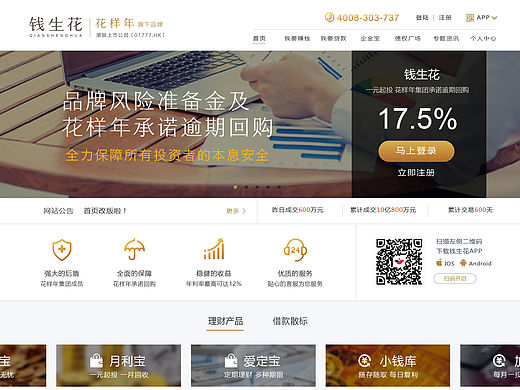Select the third banner carousel dot

coord(257,187)
